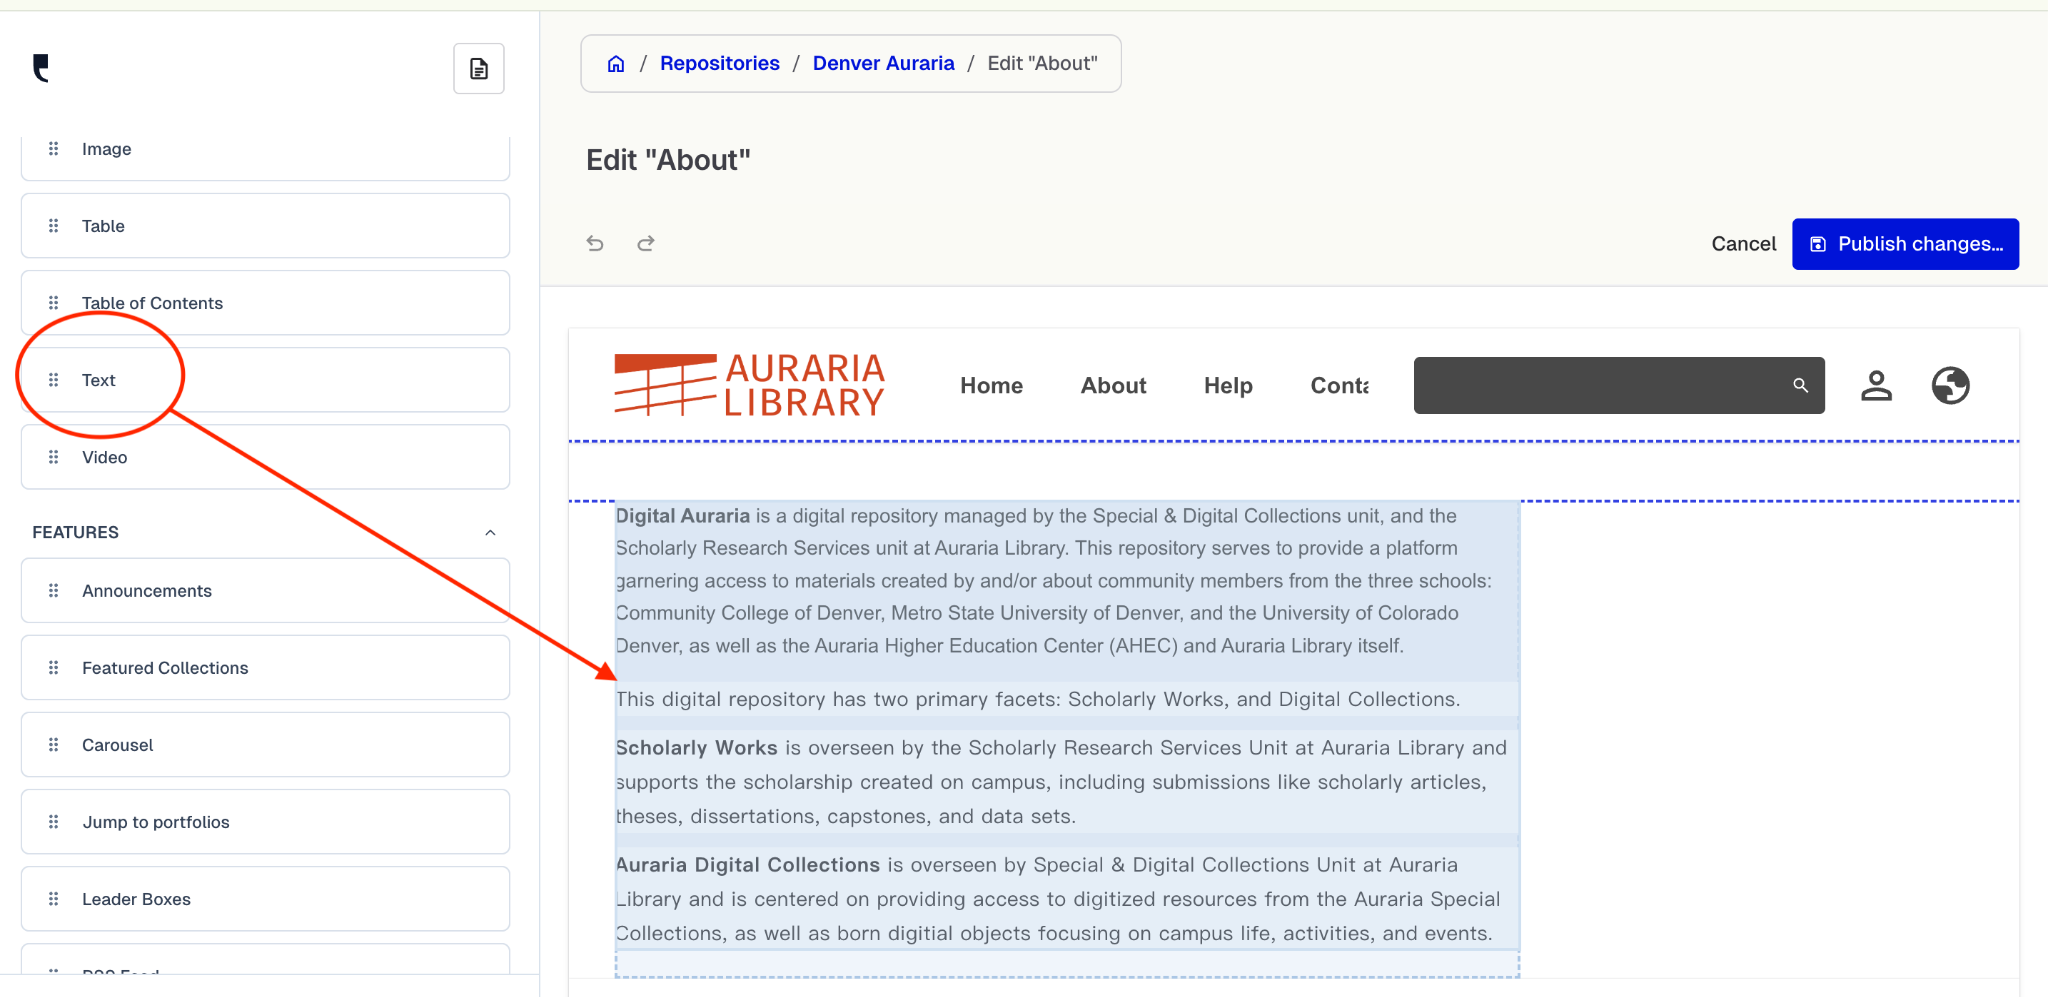Select the Table of Contents block
This screenshot has width=2048, height=997.
click(x=266, y=303)
